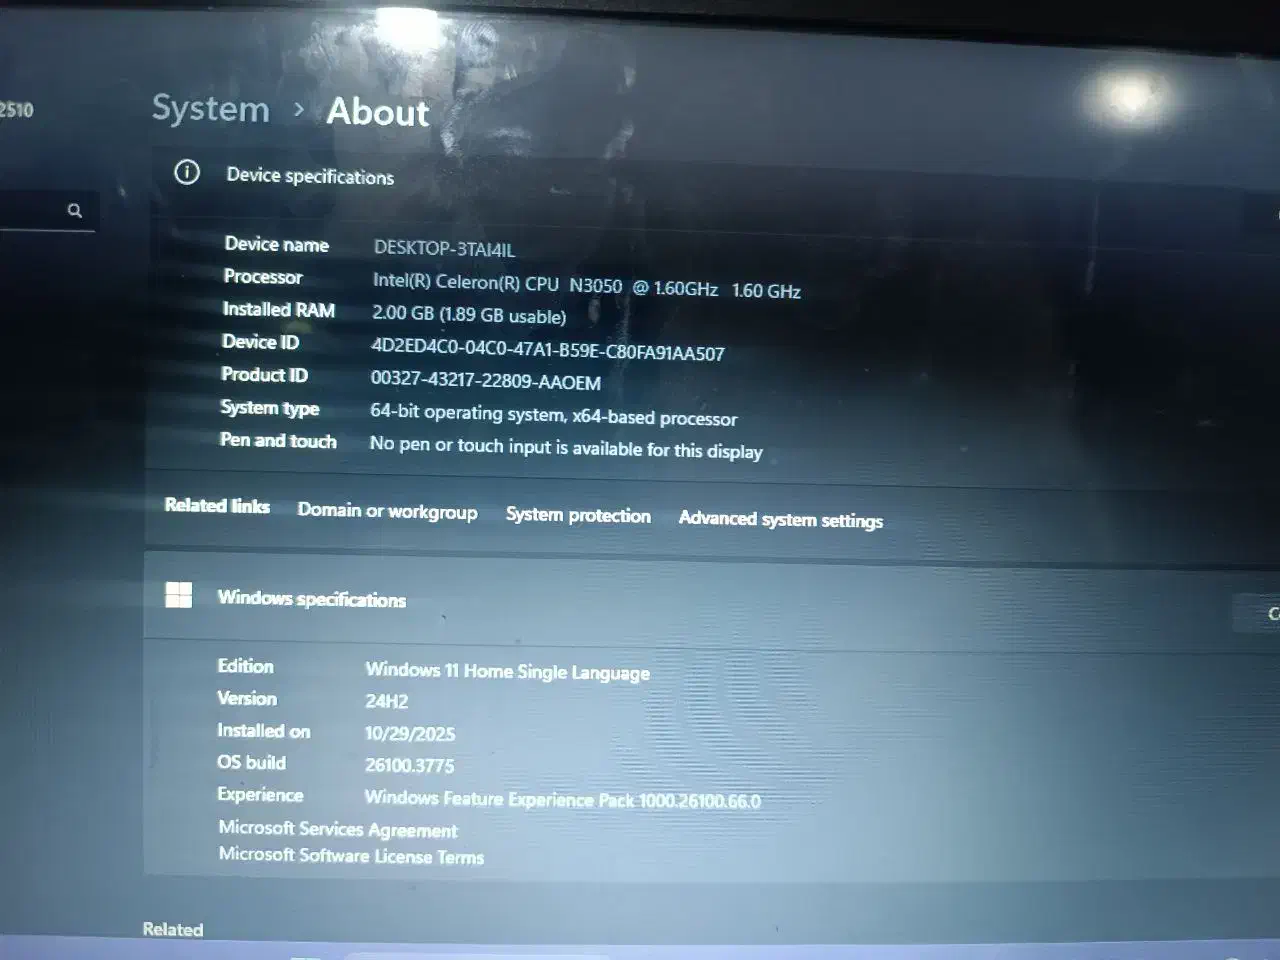The image size is (1280, 960).
Task: Click the Related heading at page bottom
Action: [x=173, y=929]
